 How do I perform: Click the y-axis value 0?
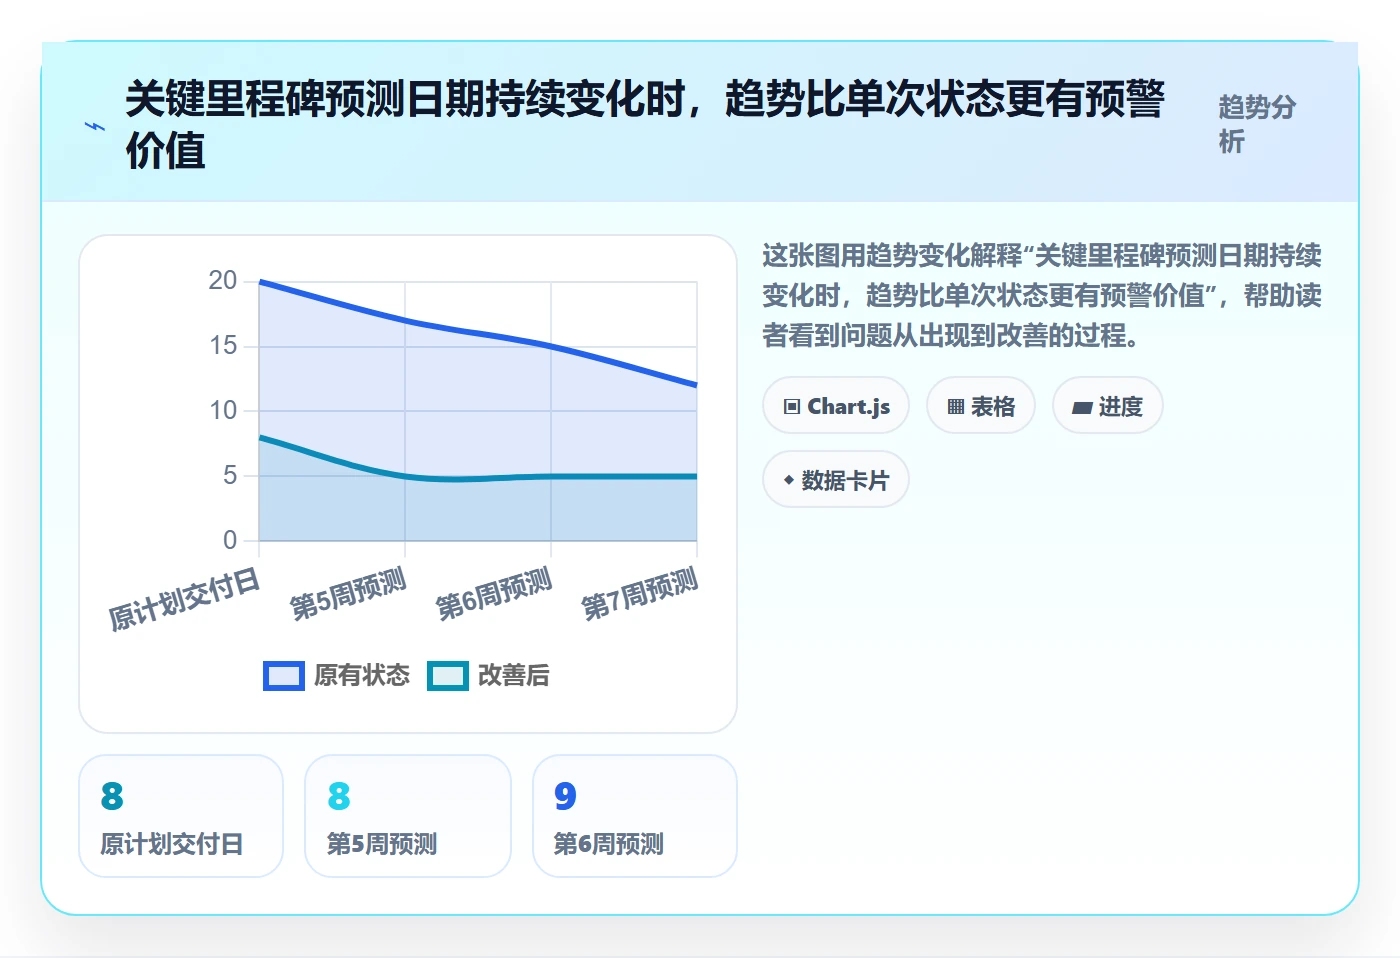pos(230,541)
